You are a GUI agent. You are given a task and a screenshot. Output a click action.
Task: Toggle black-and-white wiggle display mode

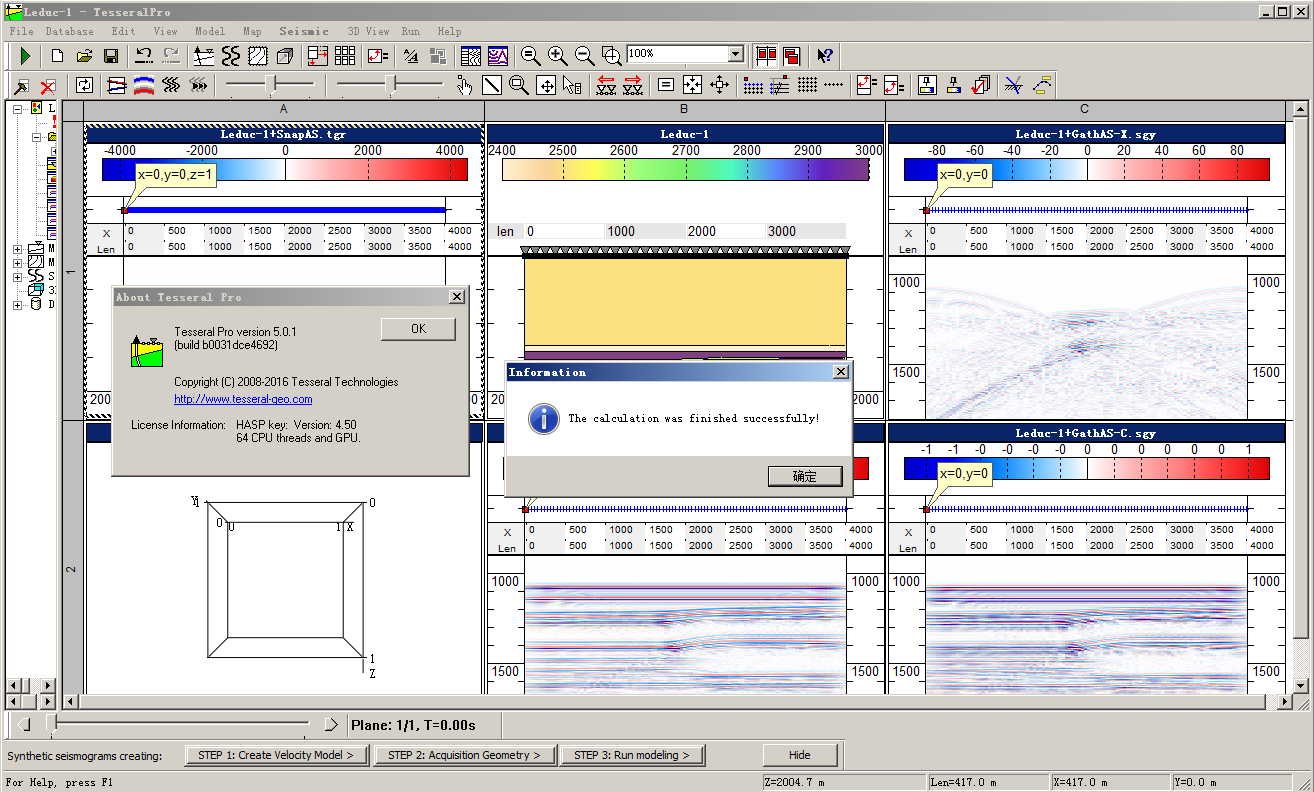(x=470, y=56)
